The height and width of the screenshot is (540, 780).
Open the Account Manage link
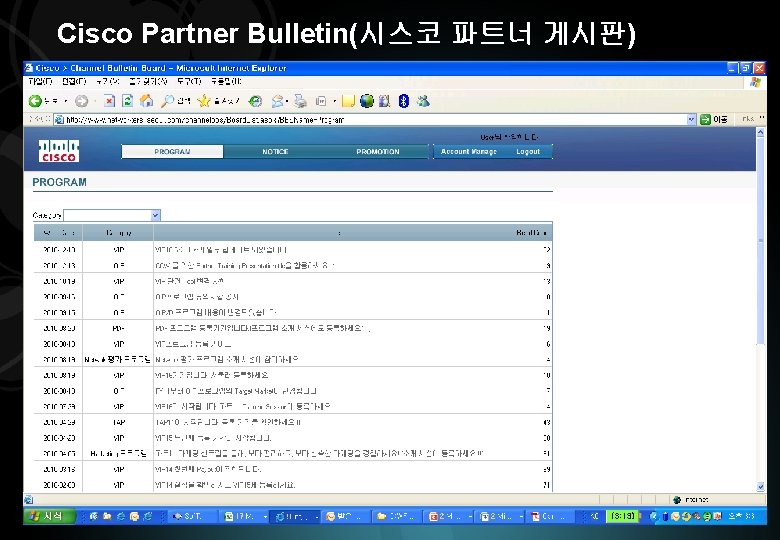(469, 152)
